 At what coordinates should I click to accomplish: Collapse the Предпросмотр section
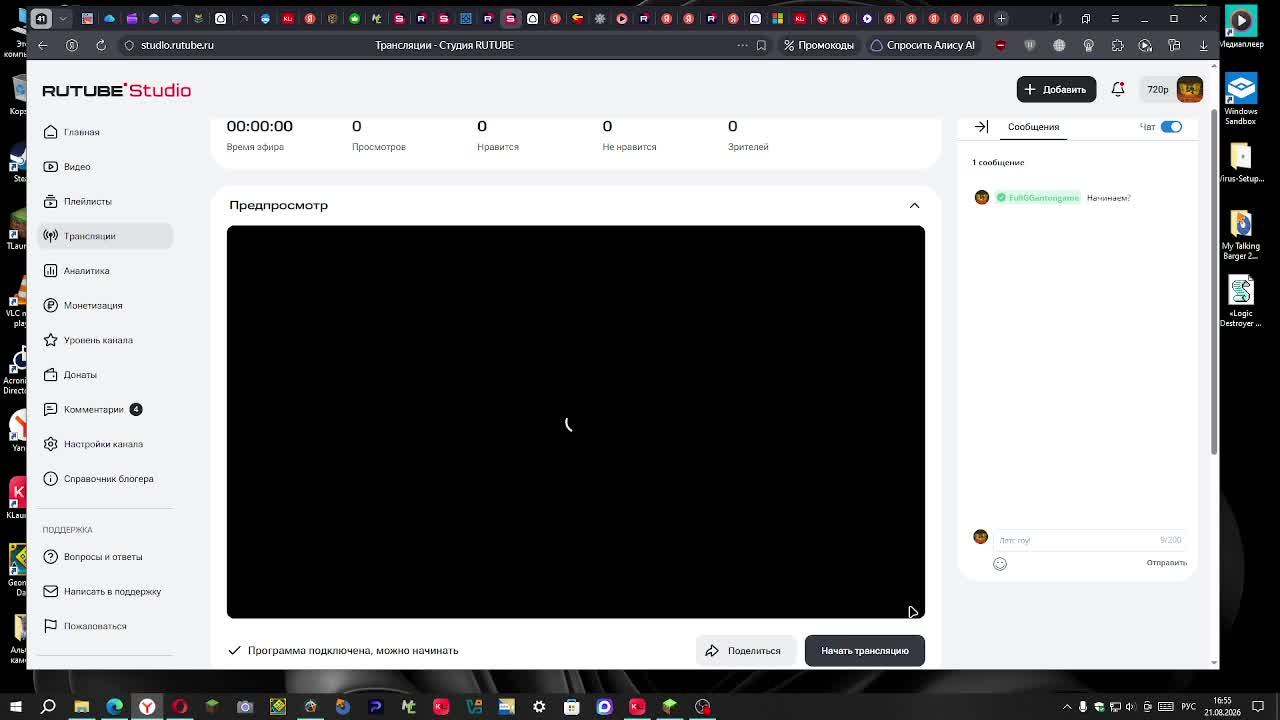[914, 205]
